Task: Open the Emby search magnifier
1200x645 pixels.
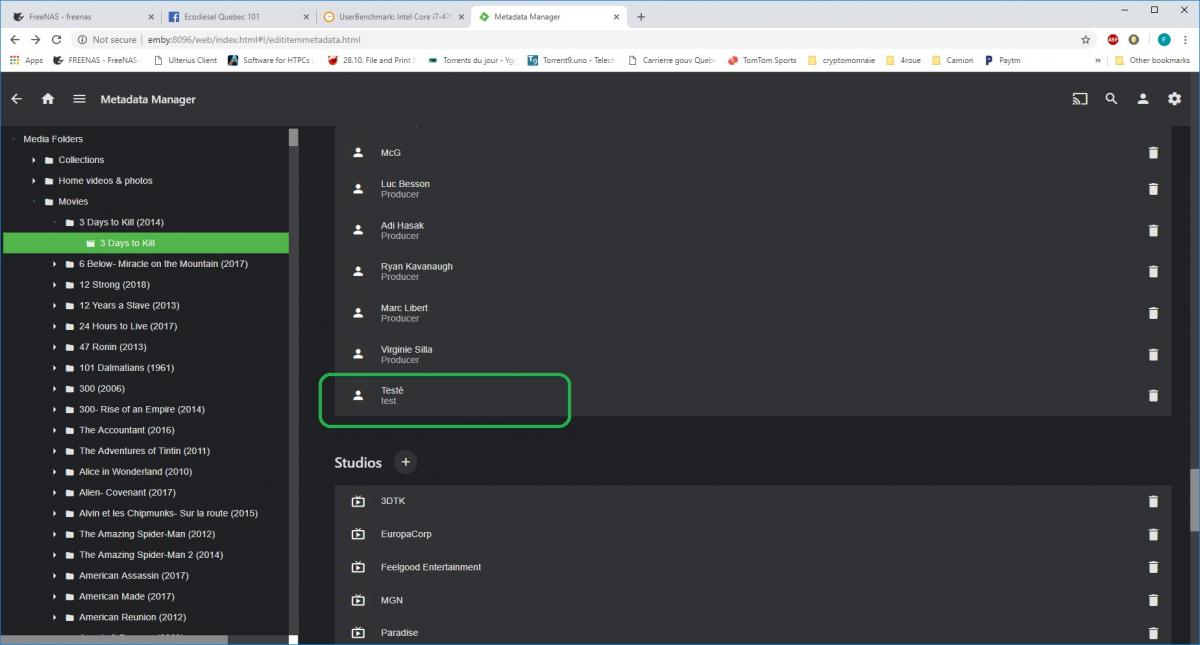Action: tap(1111, 99)
